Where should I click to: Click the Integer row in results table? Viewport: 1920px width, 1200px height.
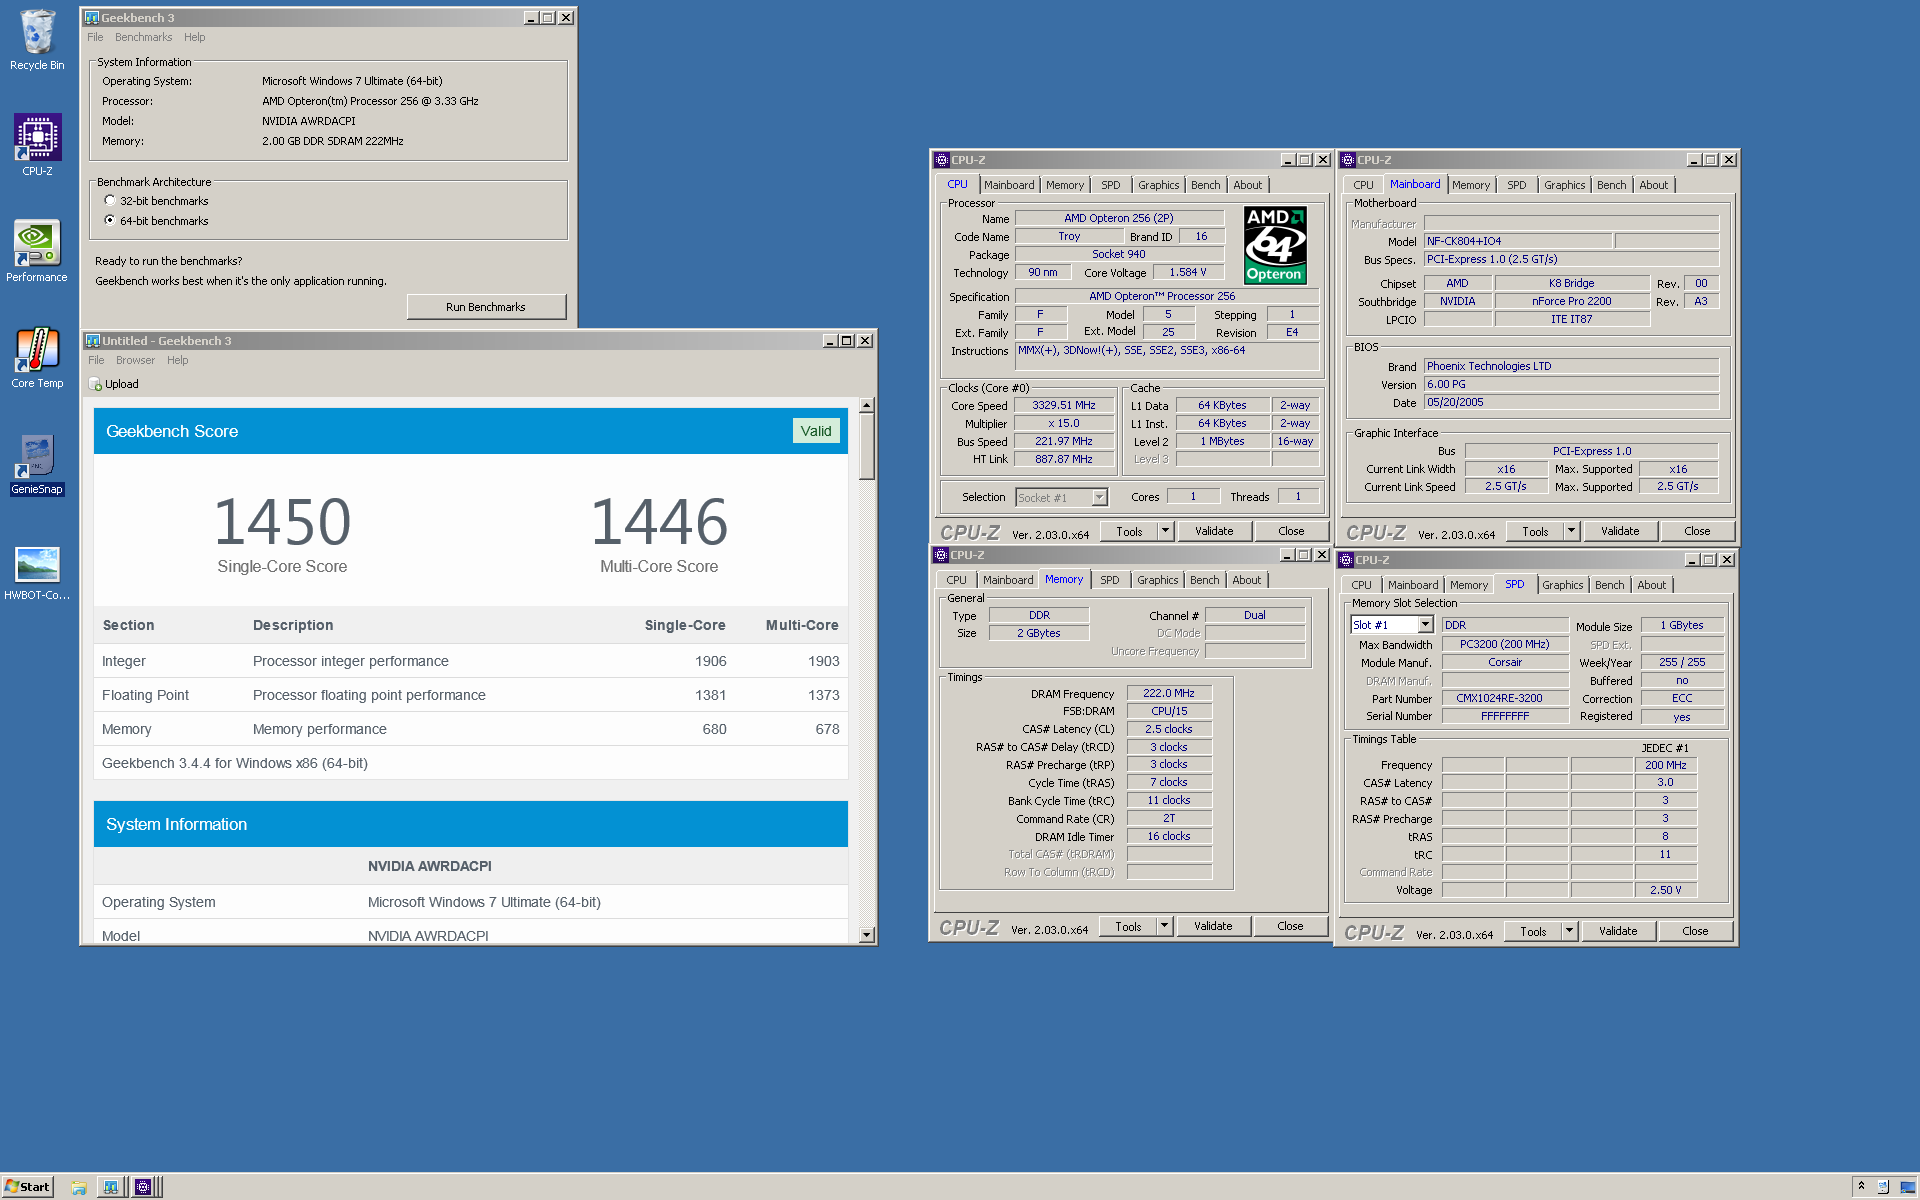(x=471, y=661)
